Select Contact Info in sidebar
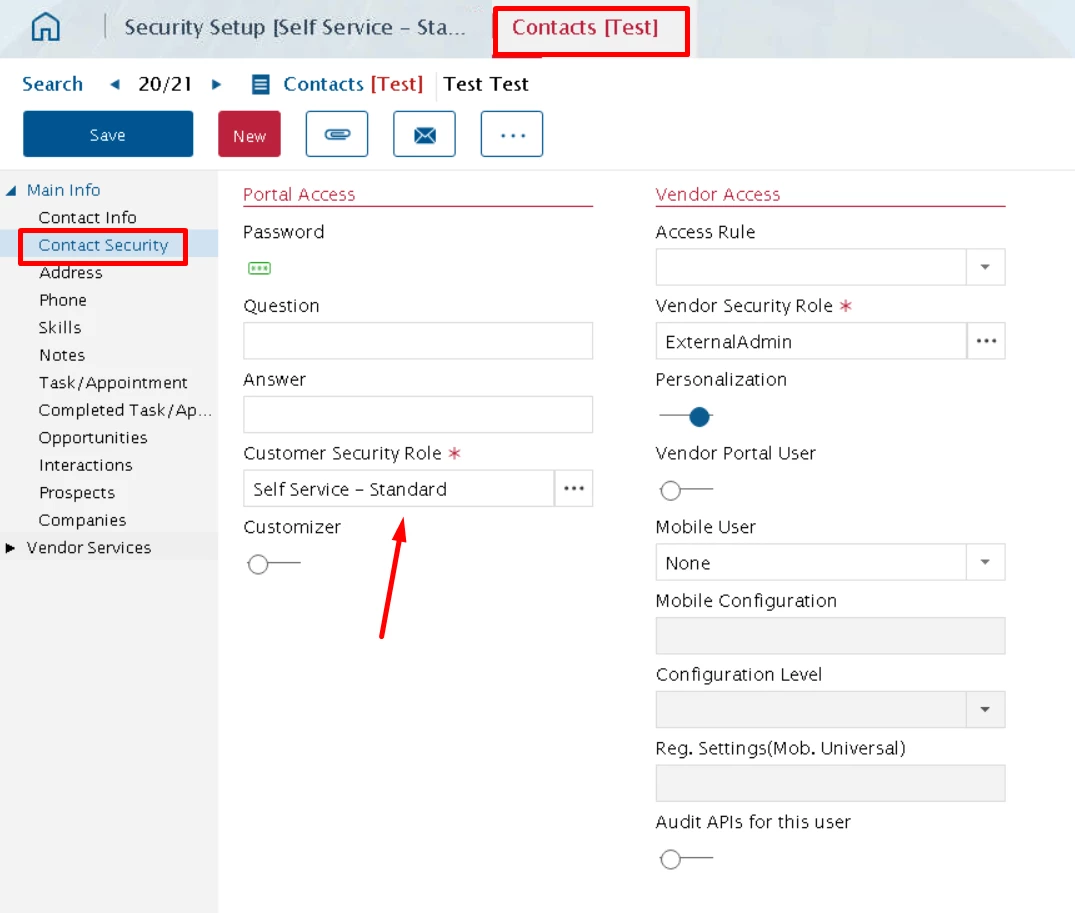This screenshot has width=1075, height=913. (87, 217)
